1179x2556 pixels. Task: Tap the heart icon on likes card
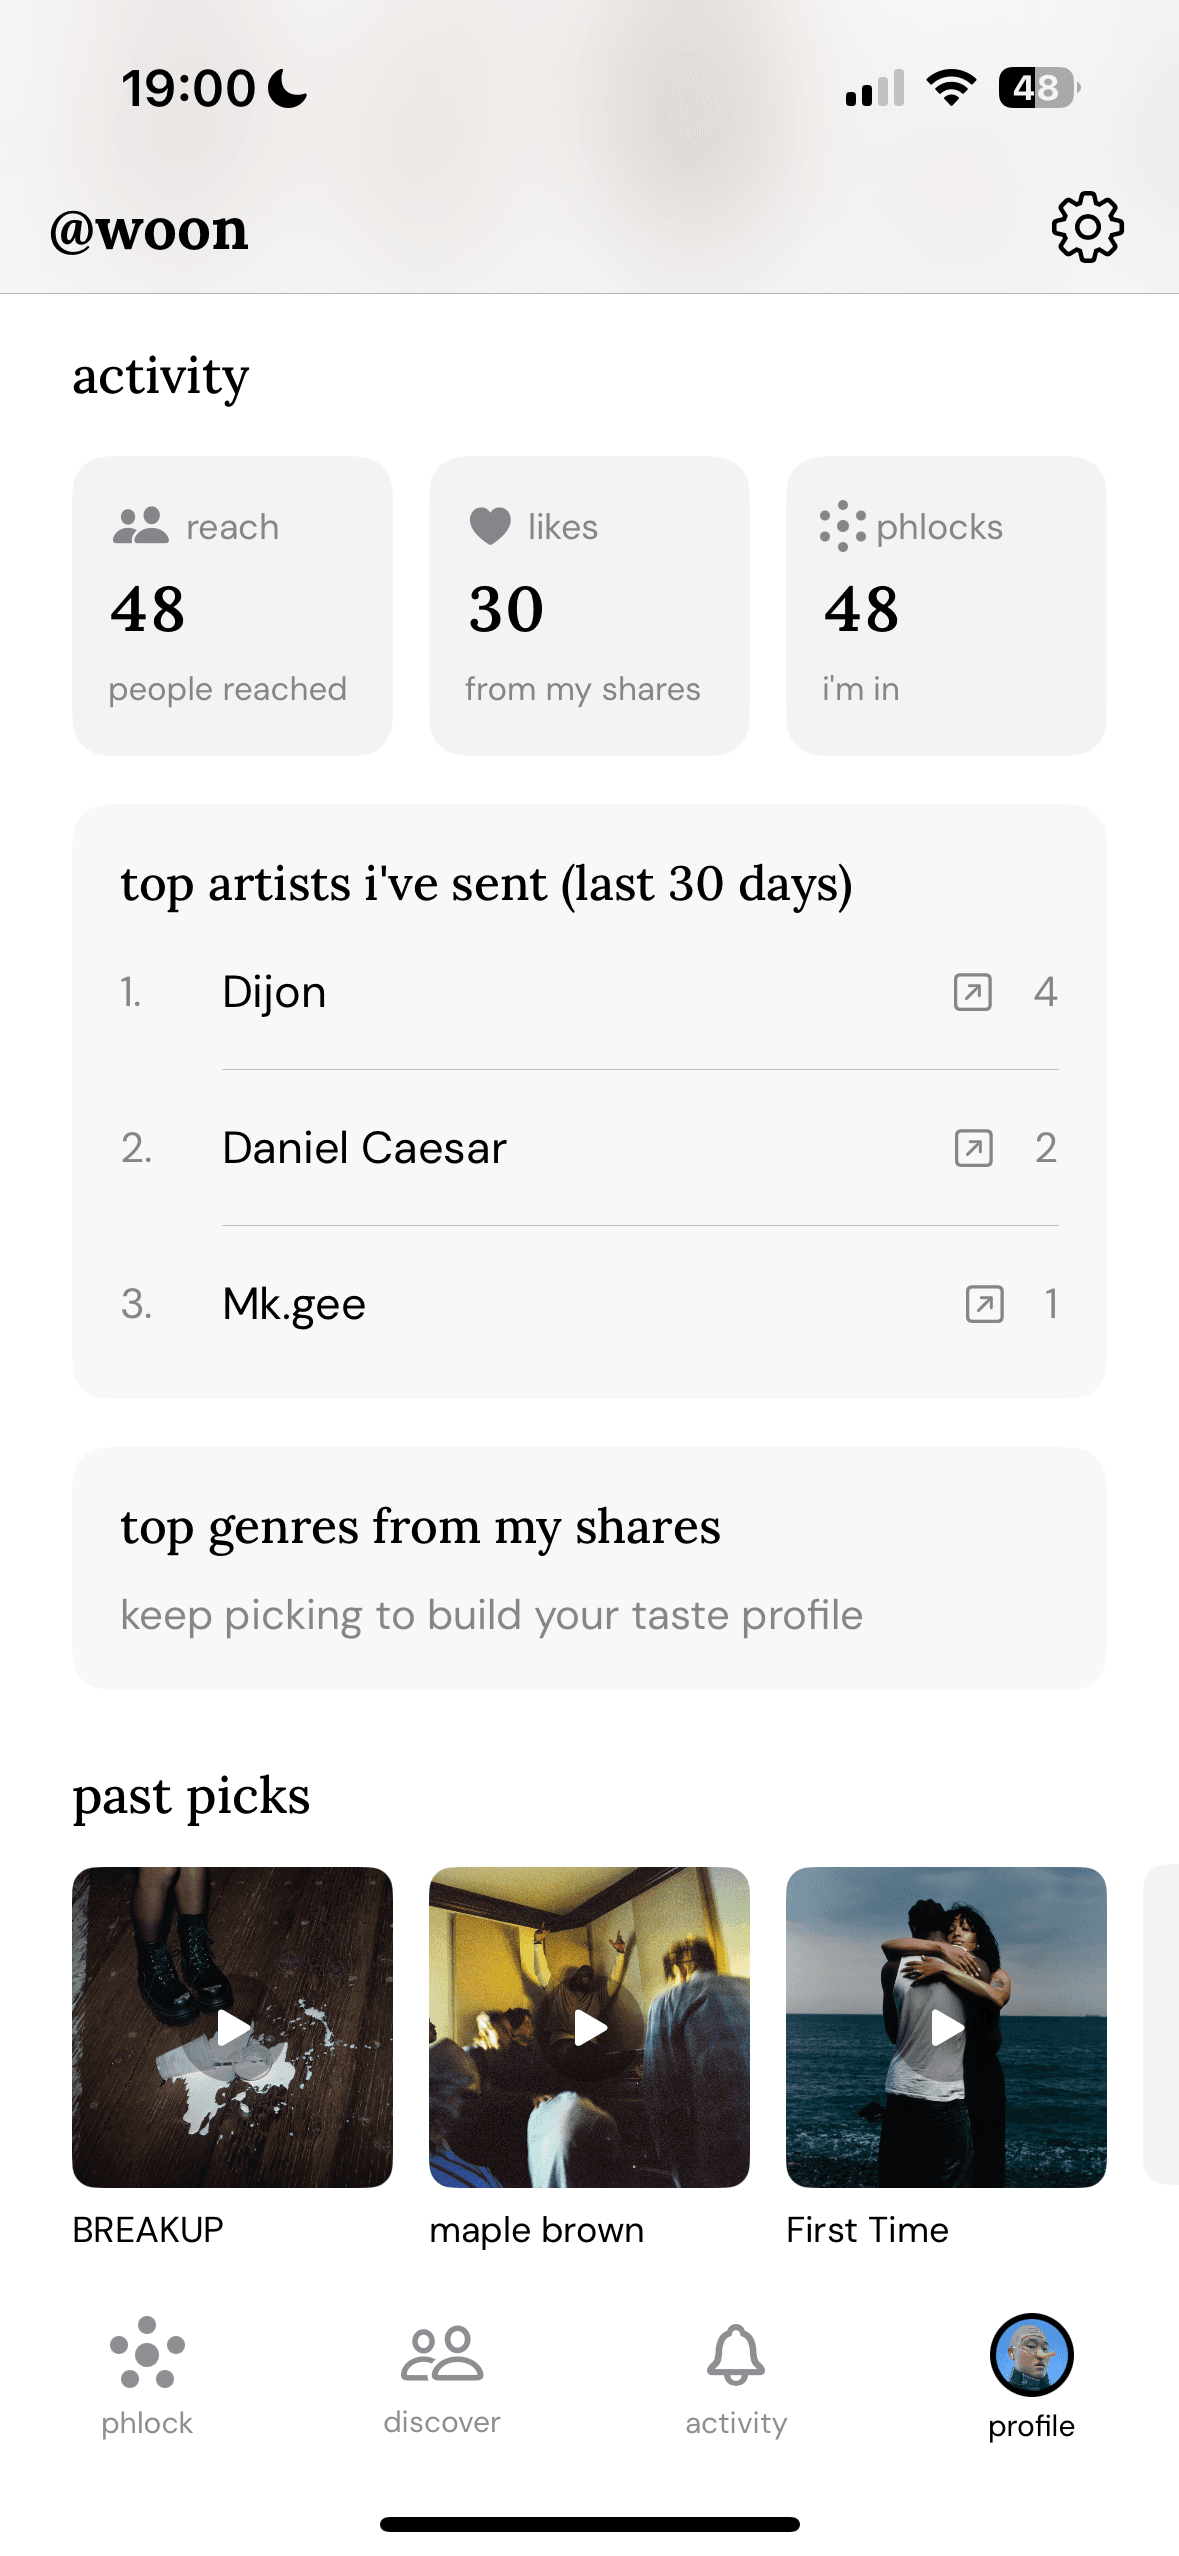tap(490, 526)
